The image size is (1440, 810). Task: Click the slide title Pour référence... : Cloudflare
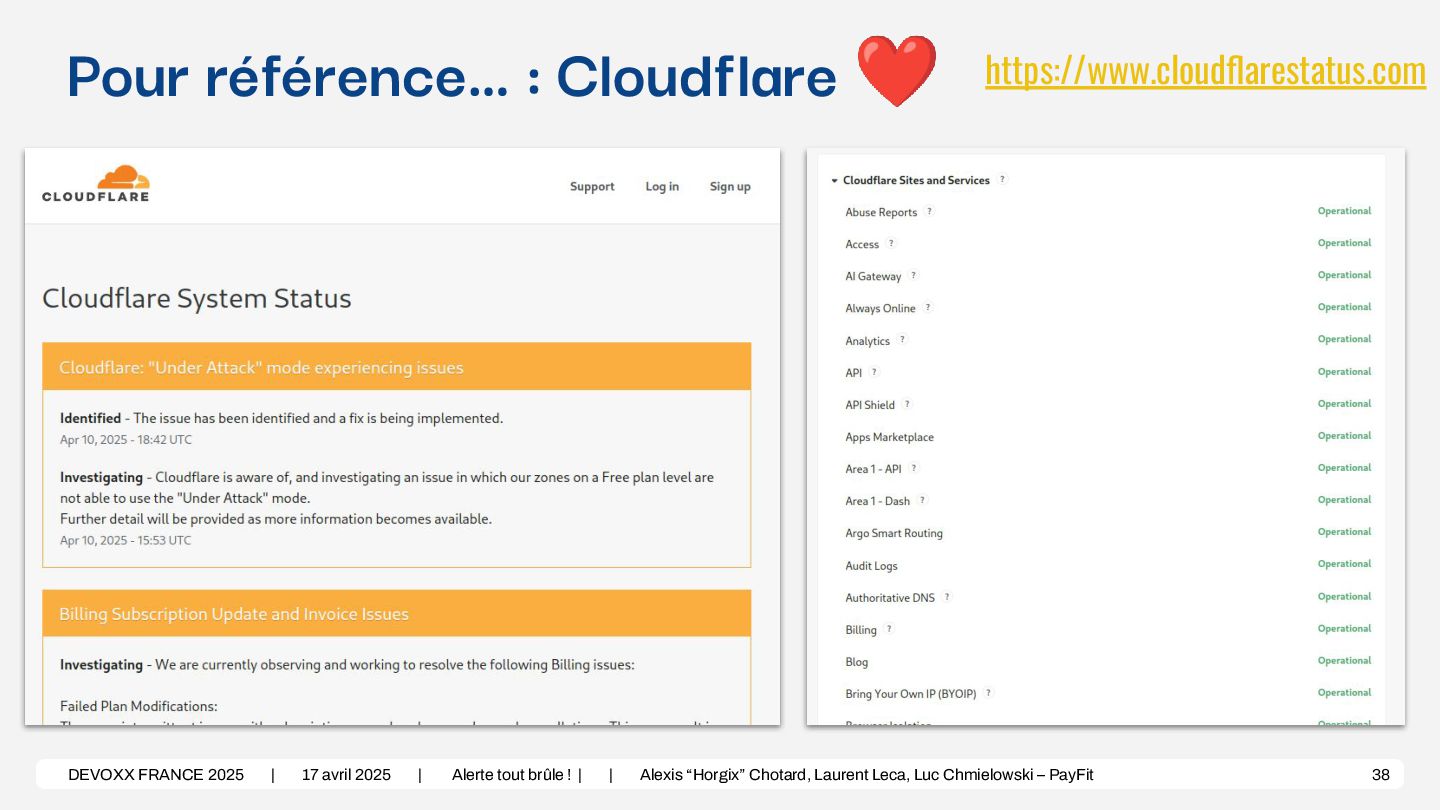coord(452,76)
